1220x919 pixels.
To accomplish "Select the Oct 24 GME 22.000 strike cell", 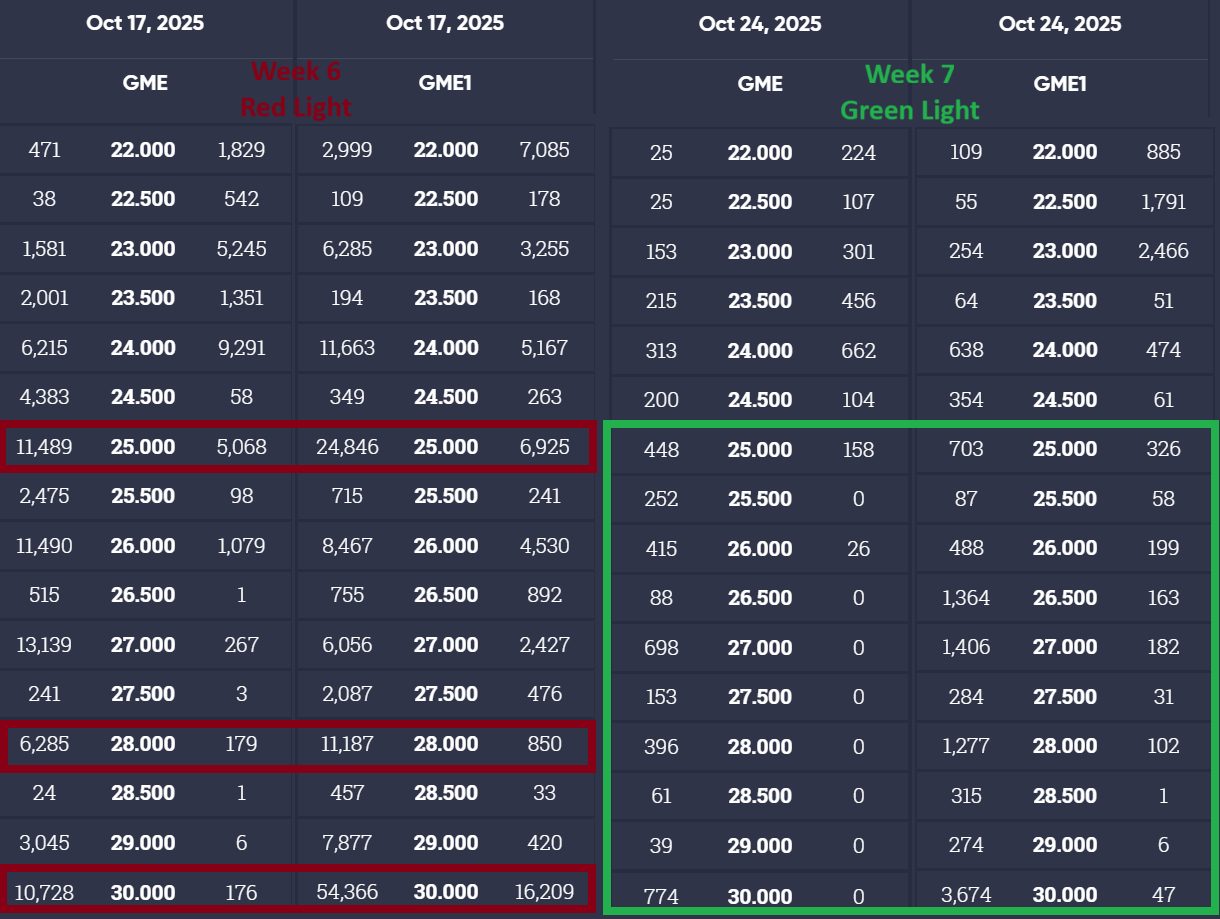I will click(x=760, y=152).
